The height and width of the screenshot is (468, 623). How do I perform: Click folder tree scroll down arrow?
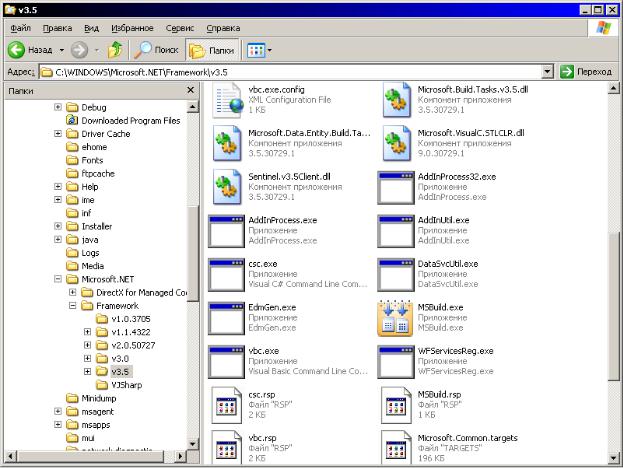(192, 444)
